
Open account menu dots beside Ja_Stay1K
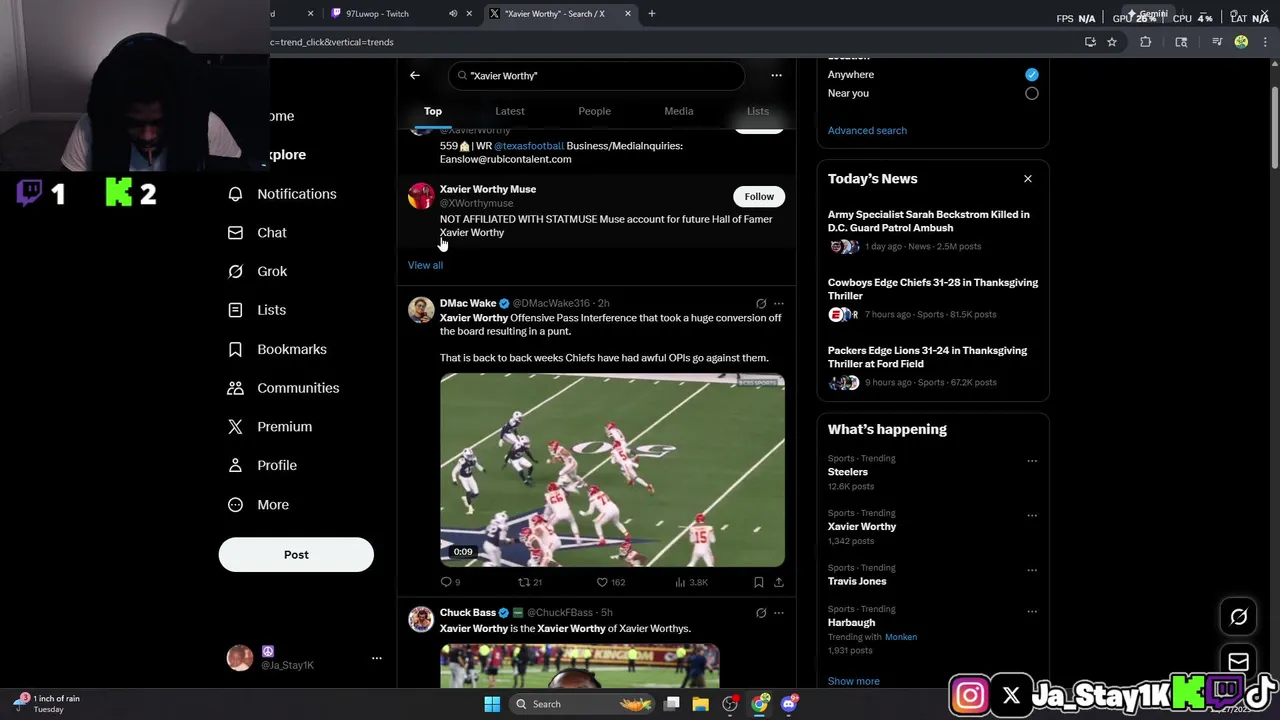[377, 658]
